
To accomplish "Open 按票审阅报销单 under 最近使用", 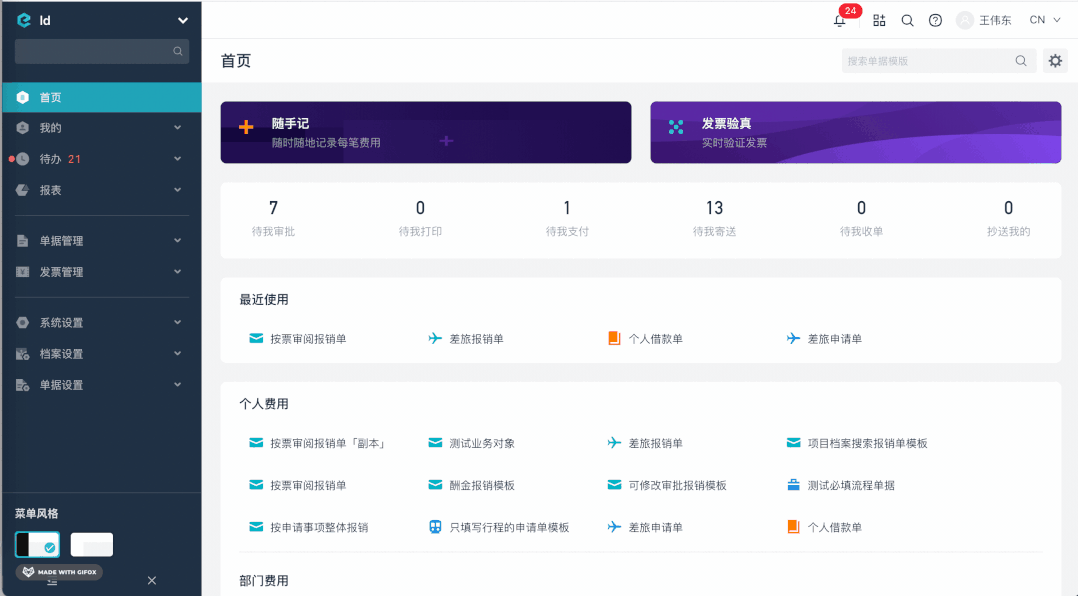I will click(298, 339).
